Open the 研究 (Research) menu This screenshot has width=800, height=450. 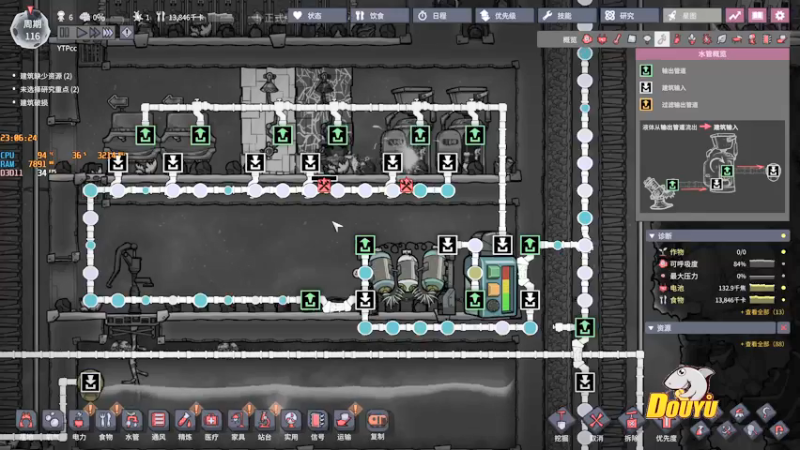coord(629,16)
